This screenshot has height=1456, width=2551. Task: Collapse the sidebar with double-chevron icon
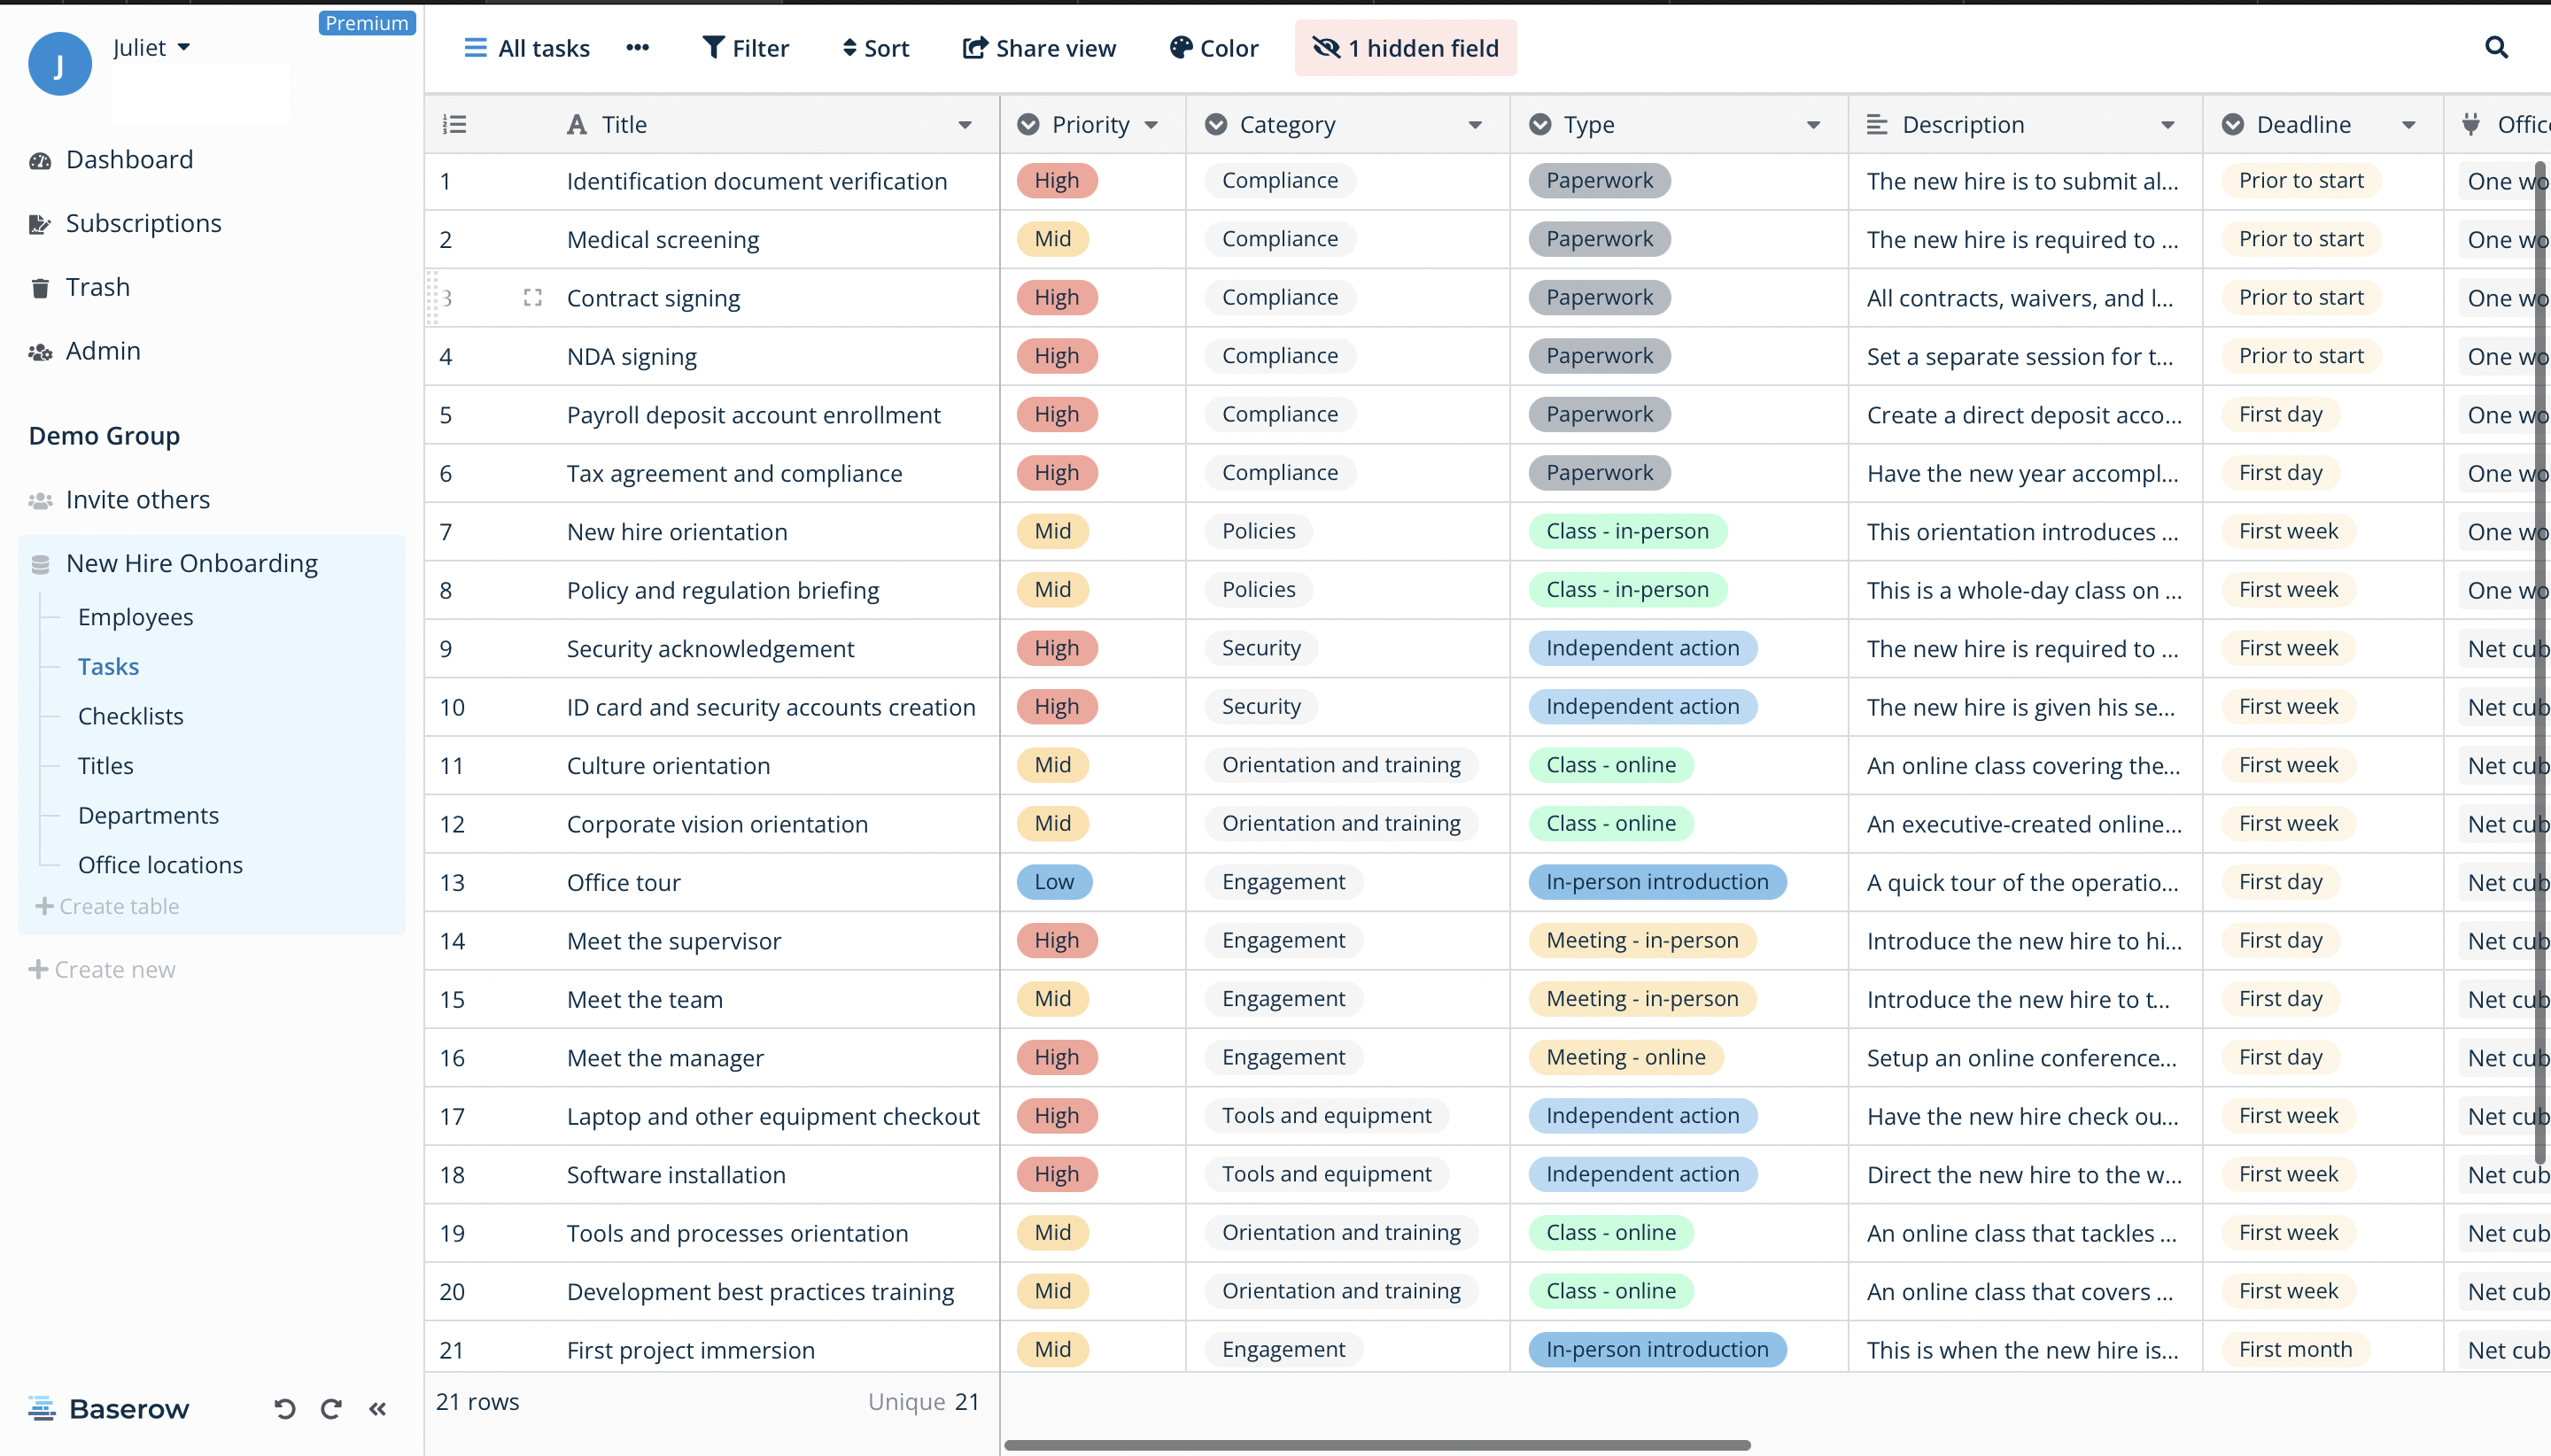(x=377, y=1409)
